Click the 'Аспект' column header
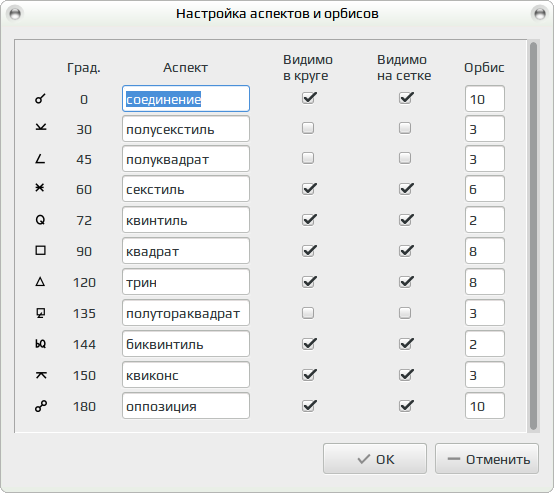This screenshot has width=554, height=493. (185, 68)
